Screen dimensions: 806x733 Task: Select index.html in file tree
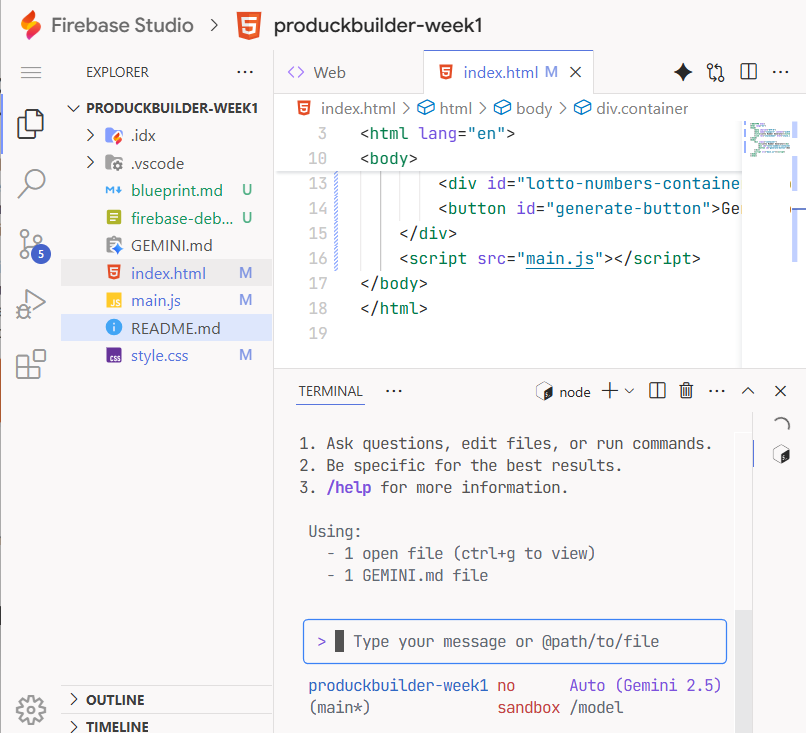click(x=167, y=273)
